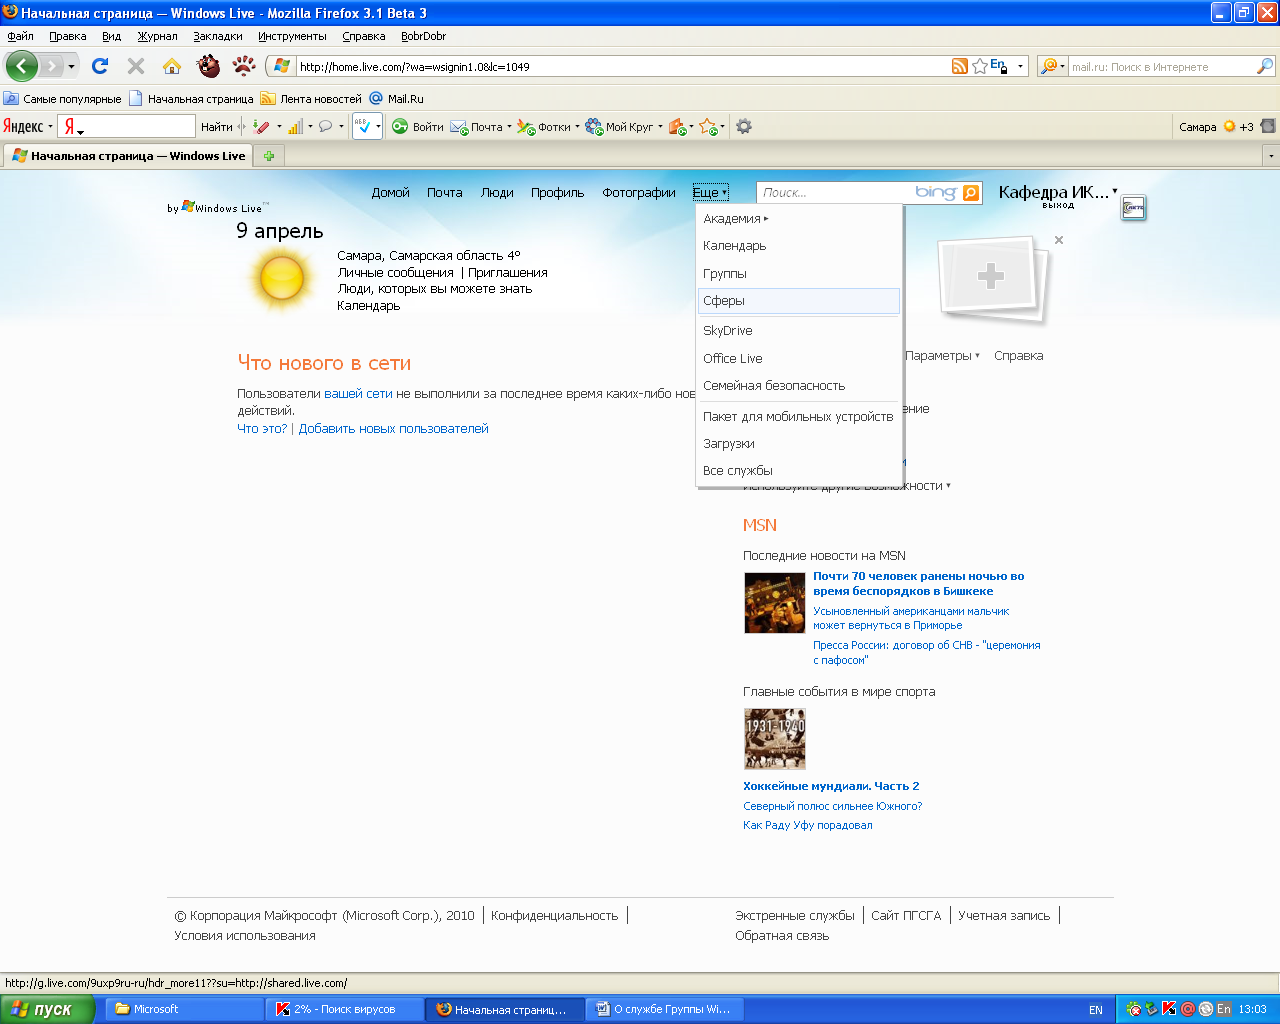Image resolution: width=1280 pixels, height=1024 pixels.
Task: Open Лента новостей bookmark feed
Action: [311, 99]
